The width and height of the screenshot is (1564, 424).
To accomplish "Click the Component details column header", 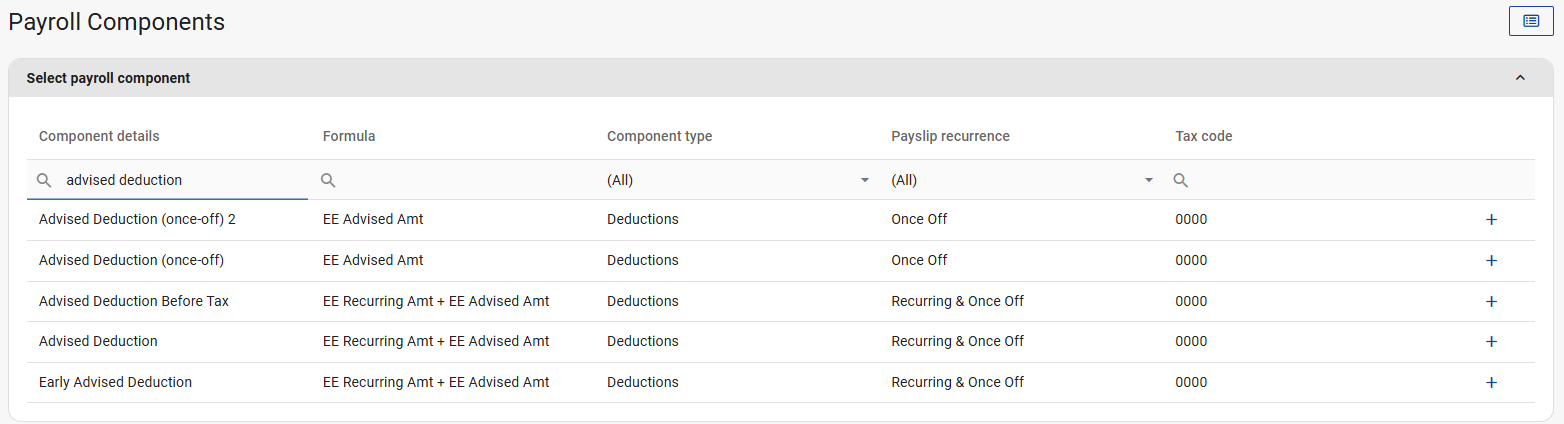I will coord(99,136).
